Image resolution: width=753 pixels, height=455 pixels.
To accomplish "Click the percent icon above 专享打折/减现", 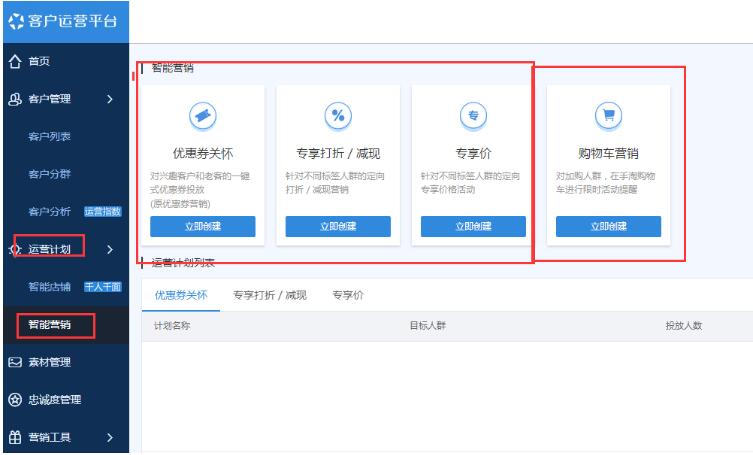I will [x=338, y=116].
